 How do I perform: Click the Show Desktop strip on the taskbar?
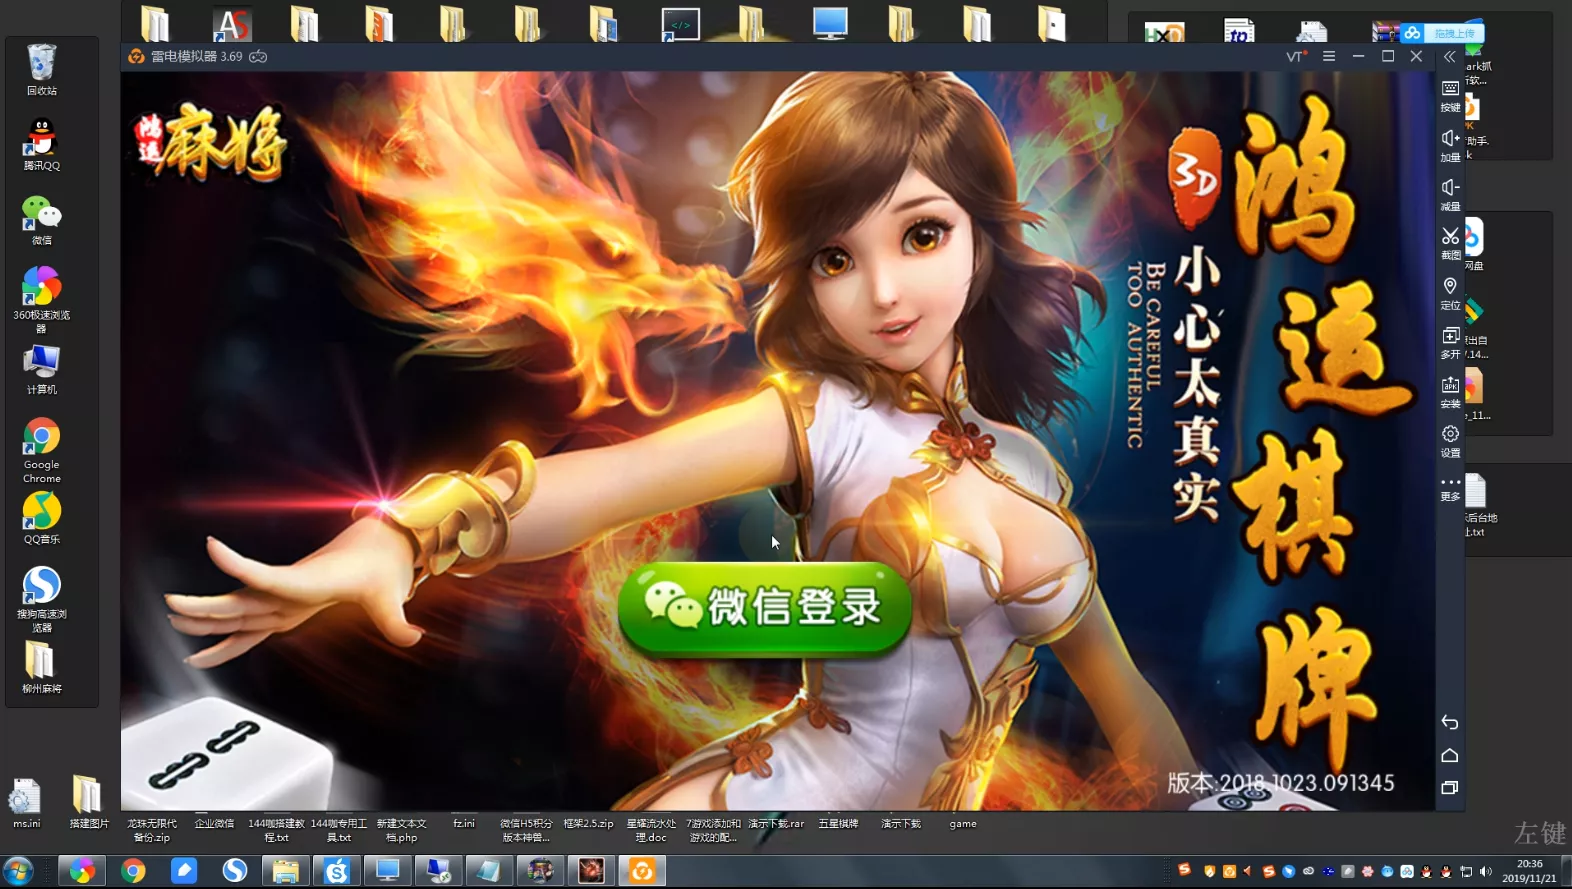(1567, 871)
